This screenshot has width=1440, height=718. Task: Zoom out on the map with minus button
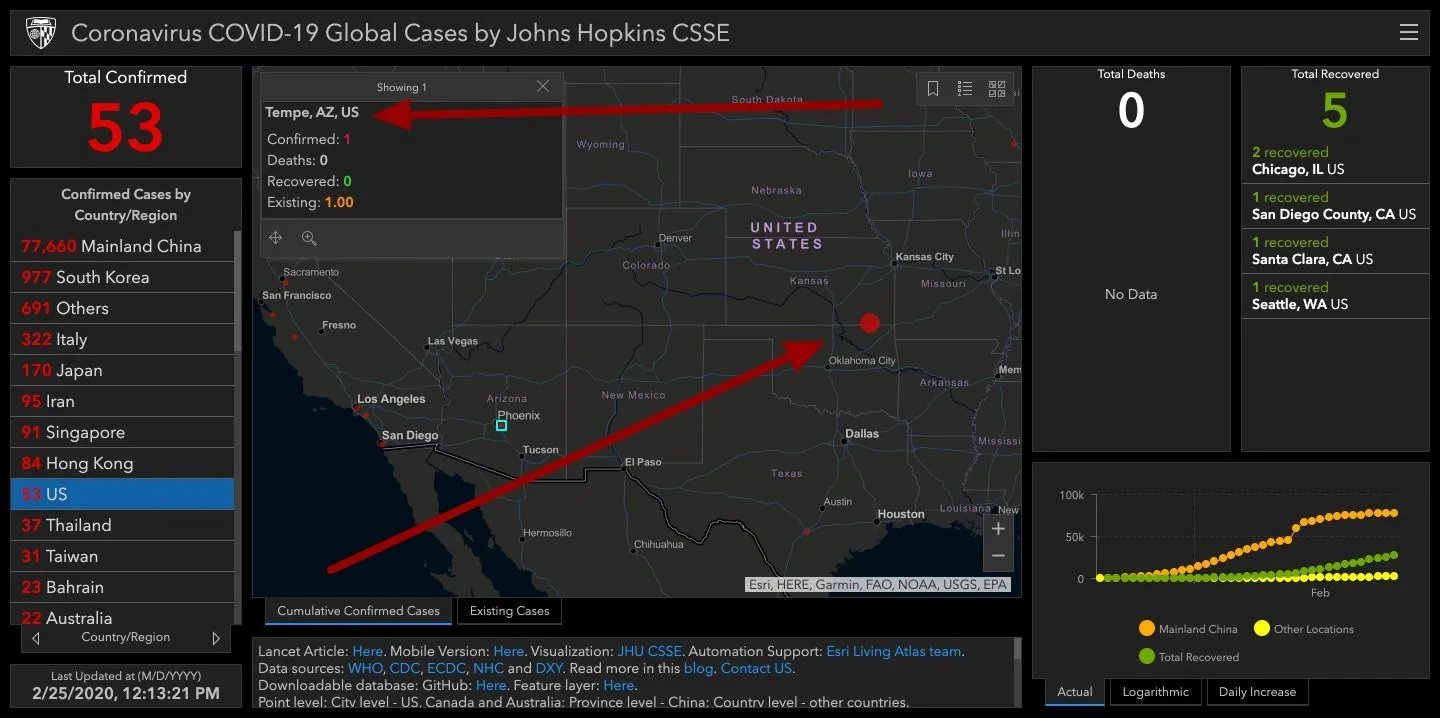point(998,557)
